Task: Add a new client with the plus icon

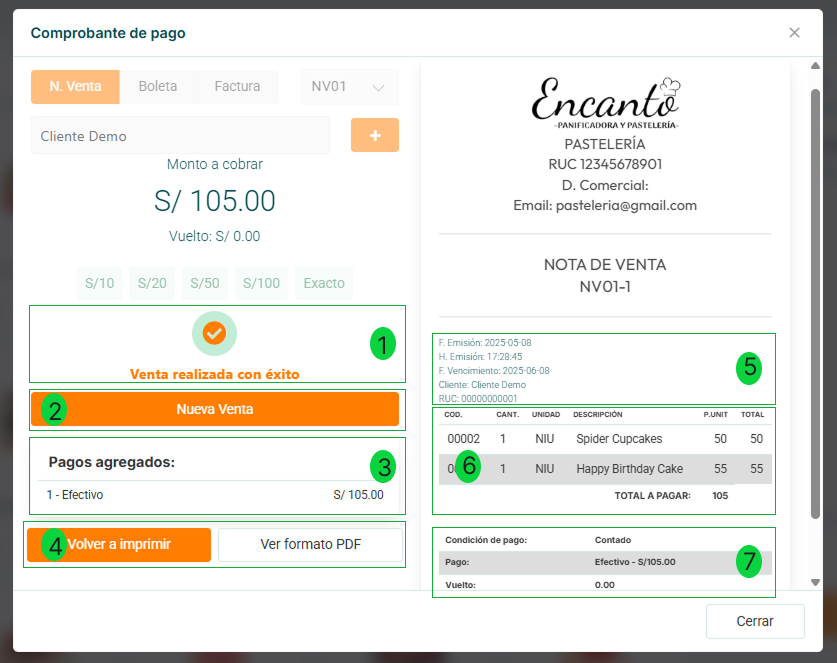Action: pos(374,134)
